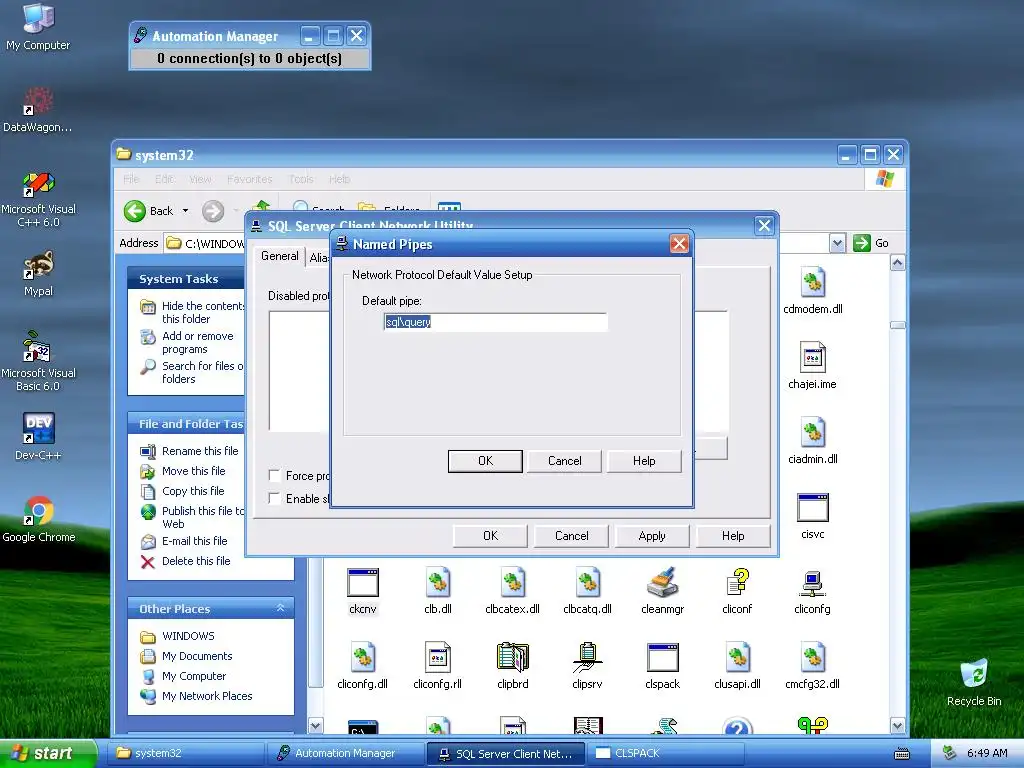Click OK in SQL Server Client Network Utility

pos(490,536)
